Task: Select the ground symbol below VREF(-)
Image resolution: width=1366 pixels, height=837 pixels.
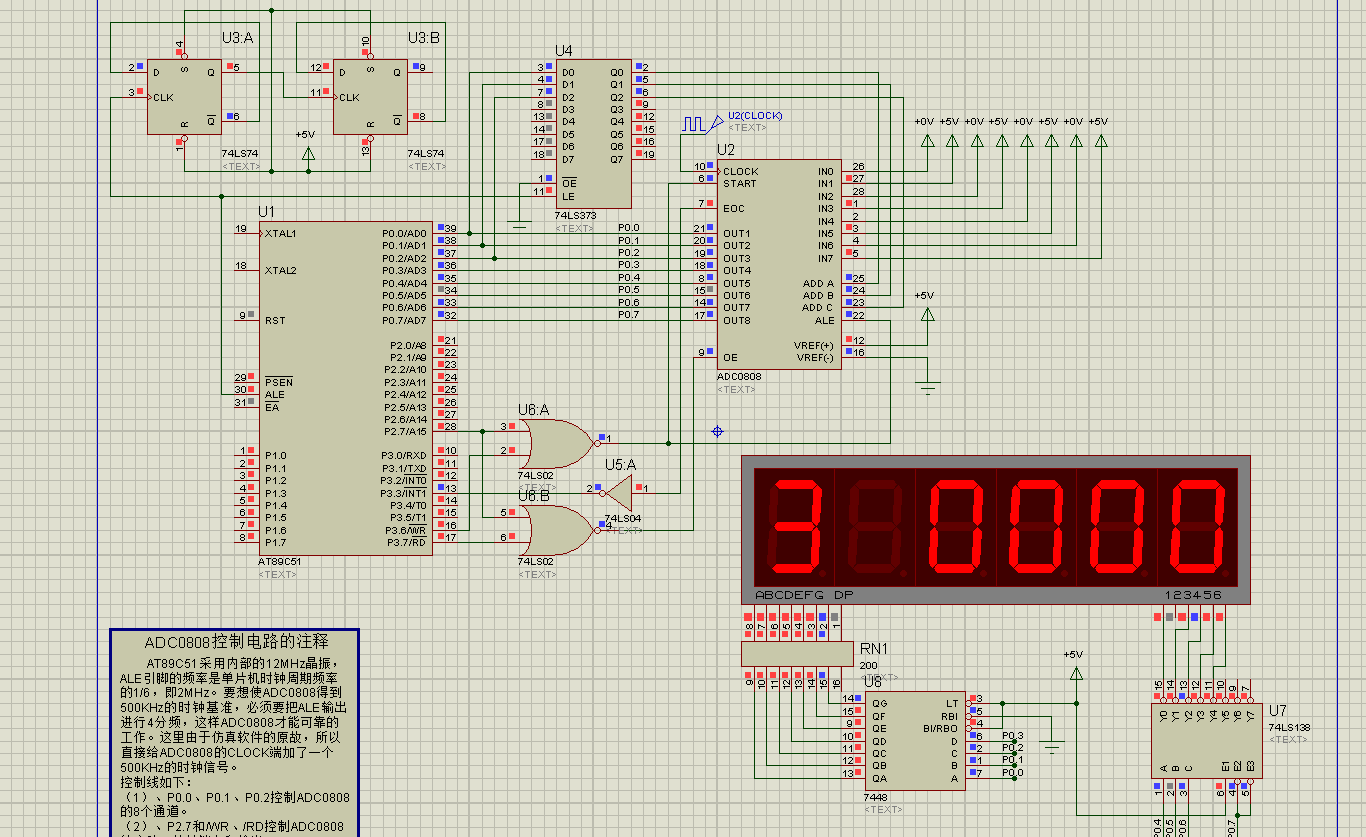Action: click(x=927, y=388)
